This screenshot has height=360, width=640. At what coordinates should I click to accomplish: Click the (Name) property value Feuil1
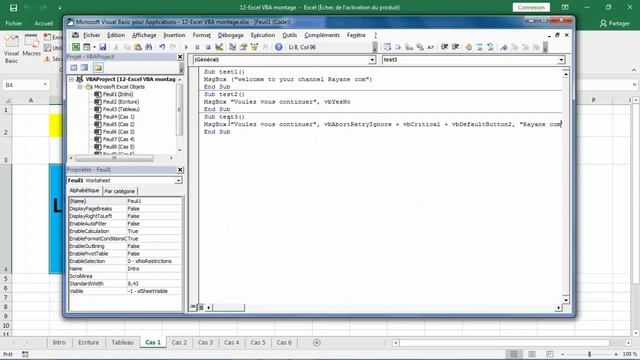pyautogui.click(x=154, y=201)
